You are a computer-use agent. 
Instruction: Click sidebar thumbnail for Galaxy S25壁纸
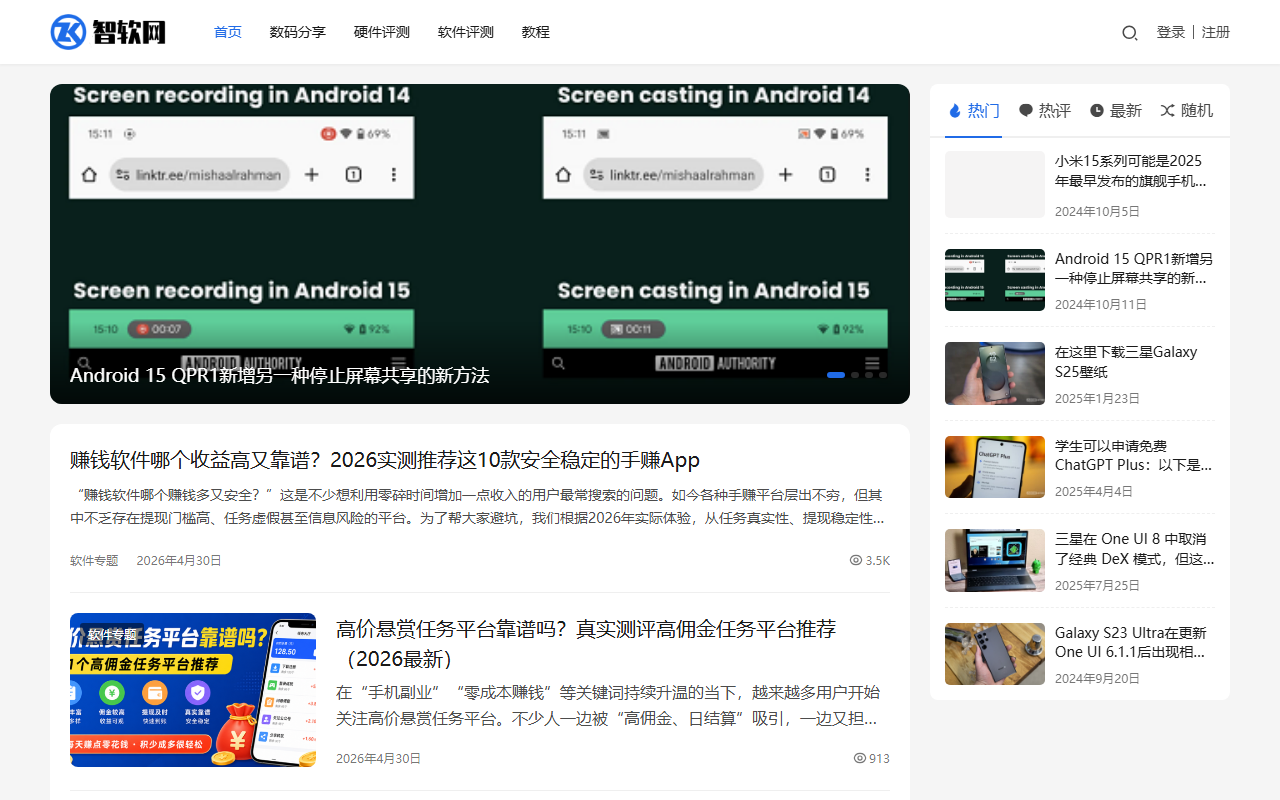pyautogui.click(x=995, y=373)
